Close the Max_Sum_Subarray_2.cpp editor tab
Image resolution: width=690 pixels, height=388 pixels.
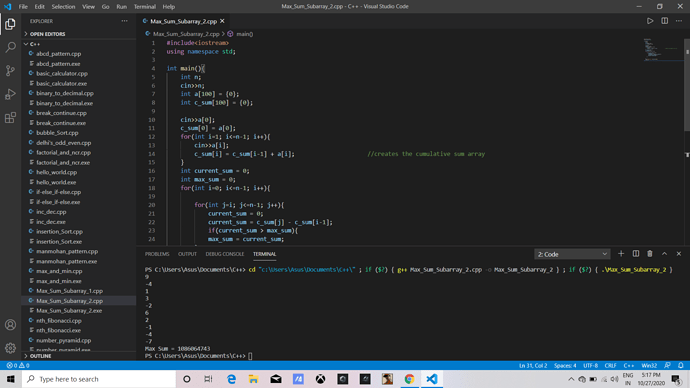(x=222, y=21)
